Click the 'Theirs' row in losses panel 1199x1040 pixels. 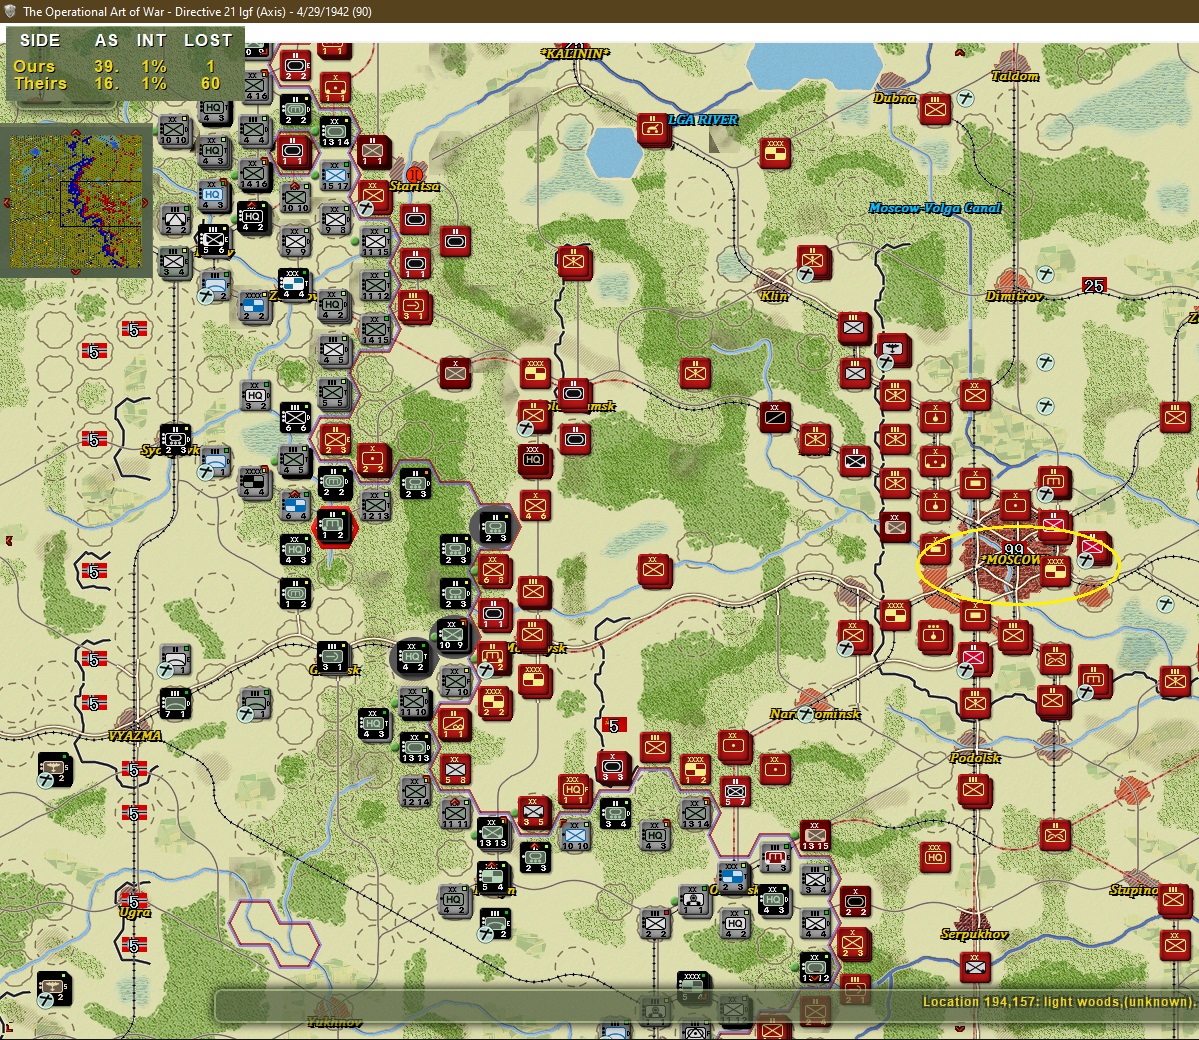point(116,83)
